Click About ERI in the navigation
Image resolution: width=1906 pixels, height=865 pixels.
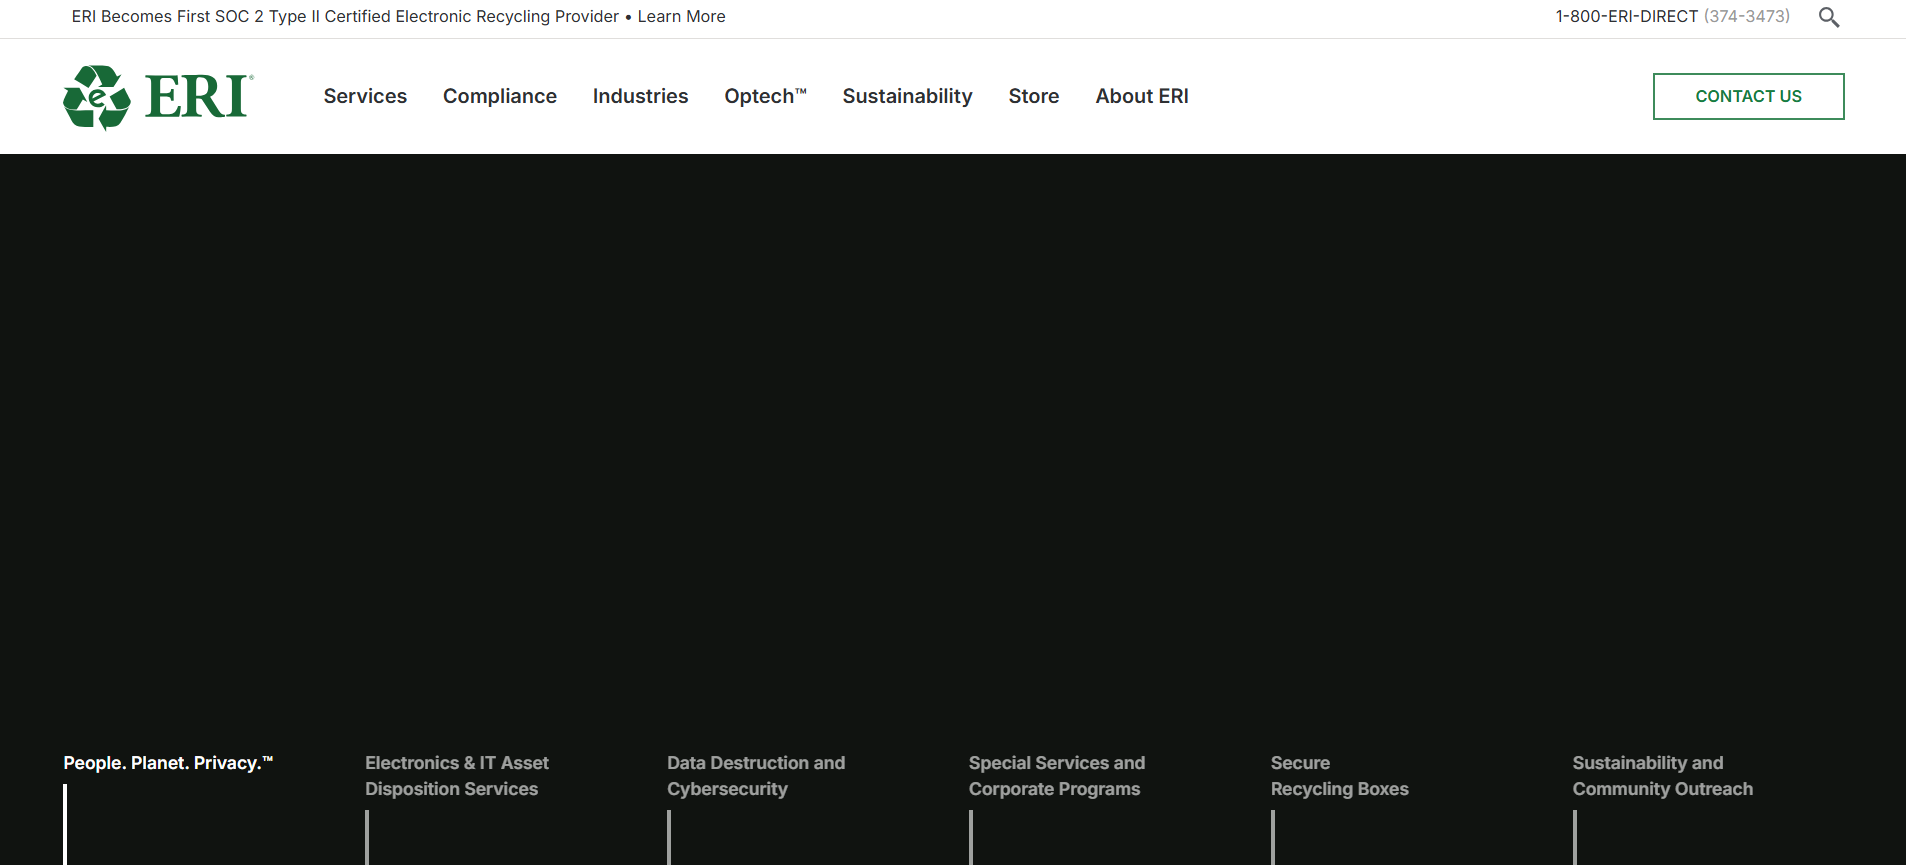click(x=1141, y=96)
